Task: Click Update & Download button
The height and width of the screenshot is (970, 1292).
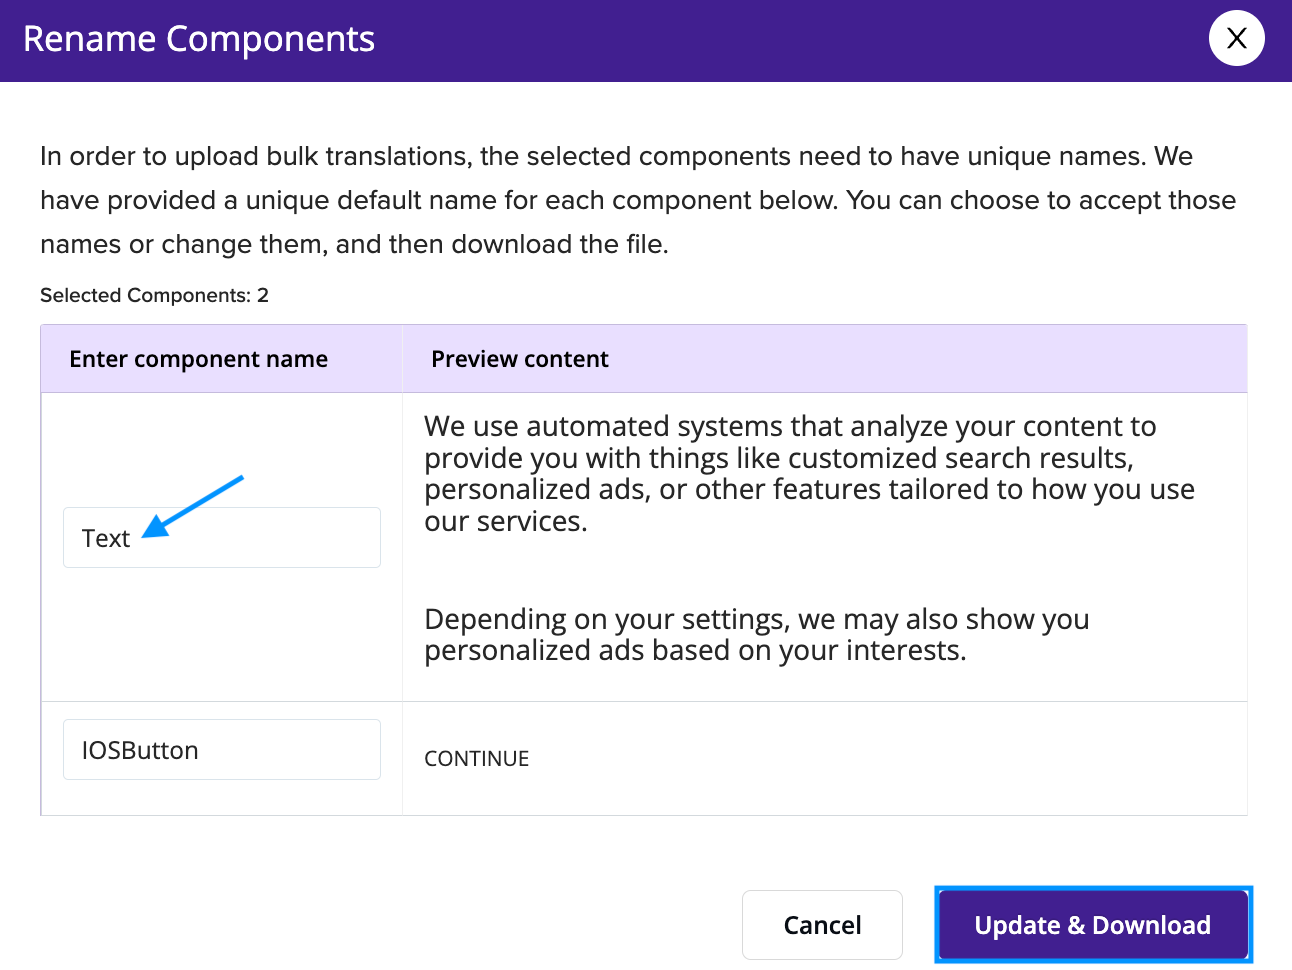Action: [1093, 925]
